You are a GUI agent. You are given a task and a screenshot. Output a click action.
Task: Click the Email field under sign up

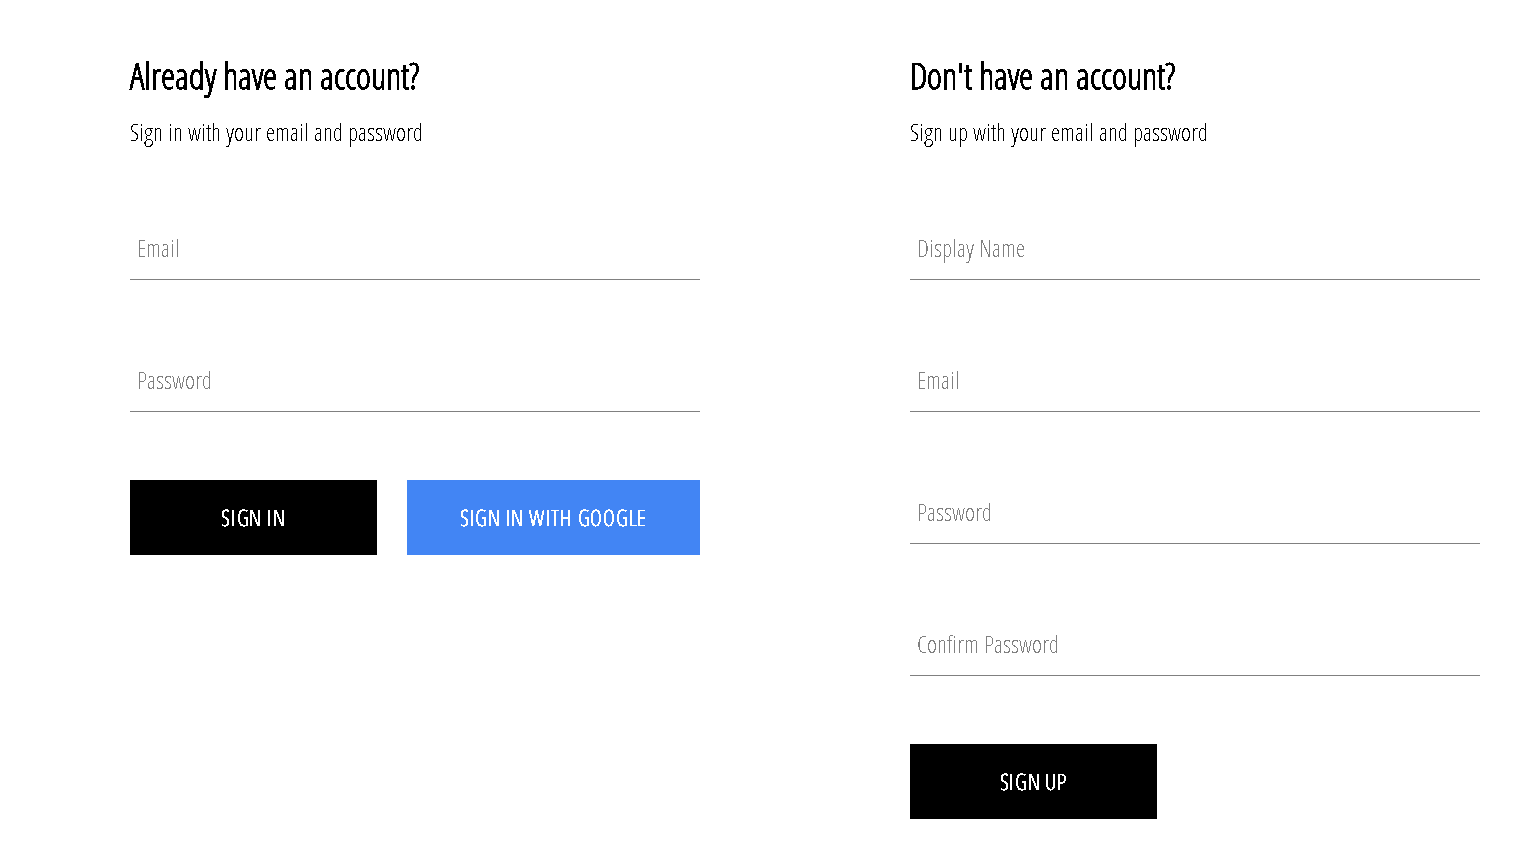[x=1194, y=386]
